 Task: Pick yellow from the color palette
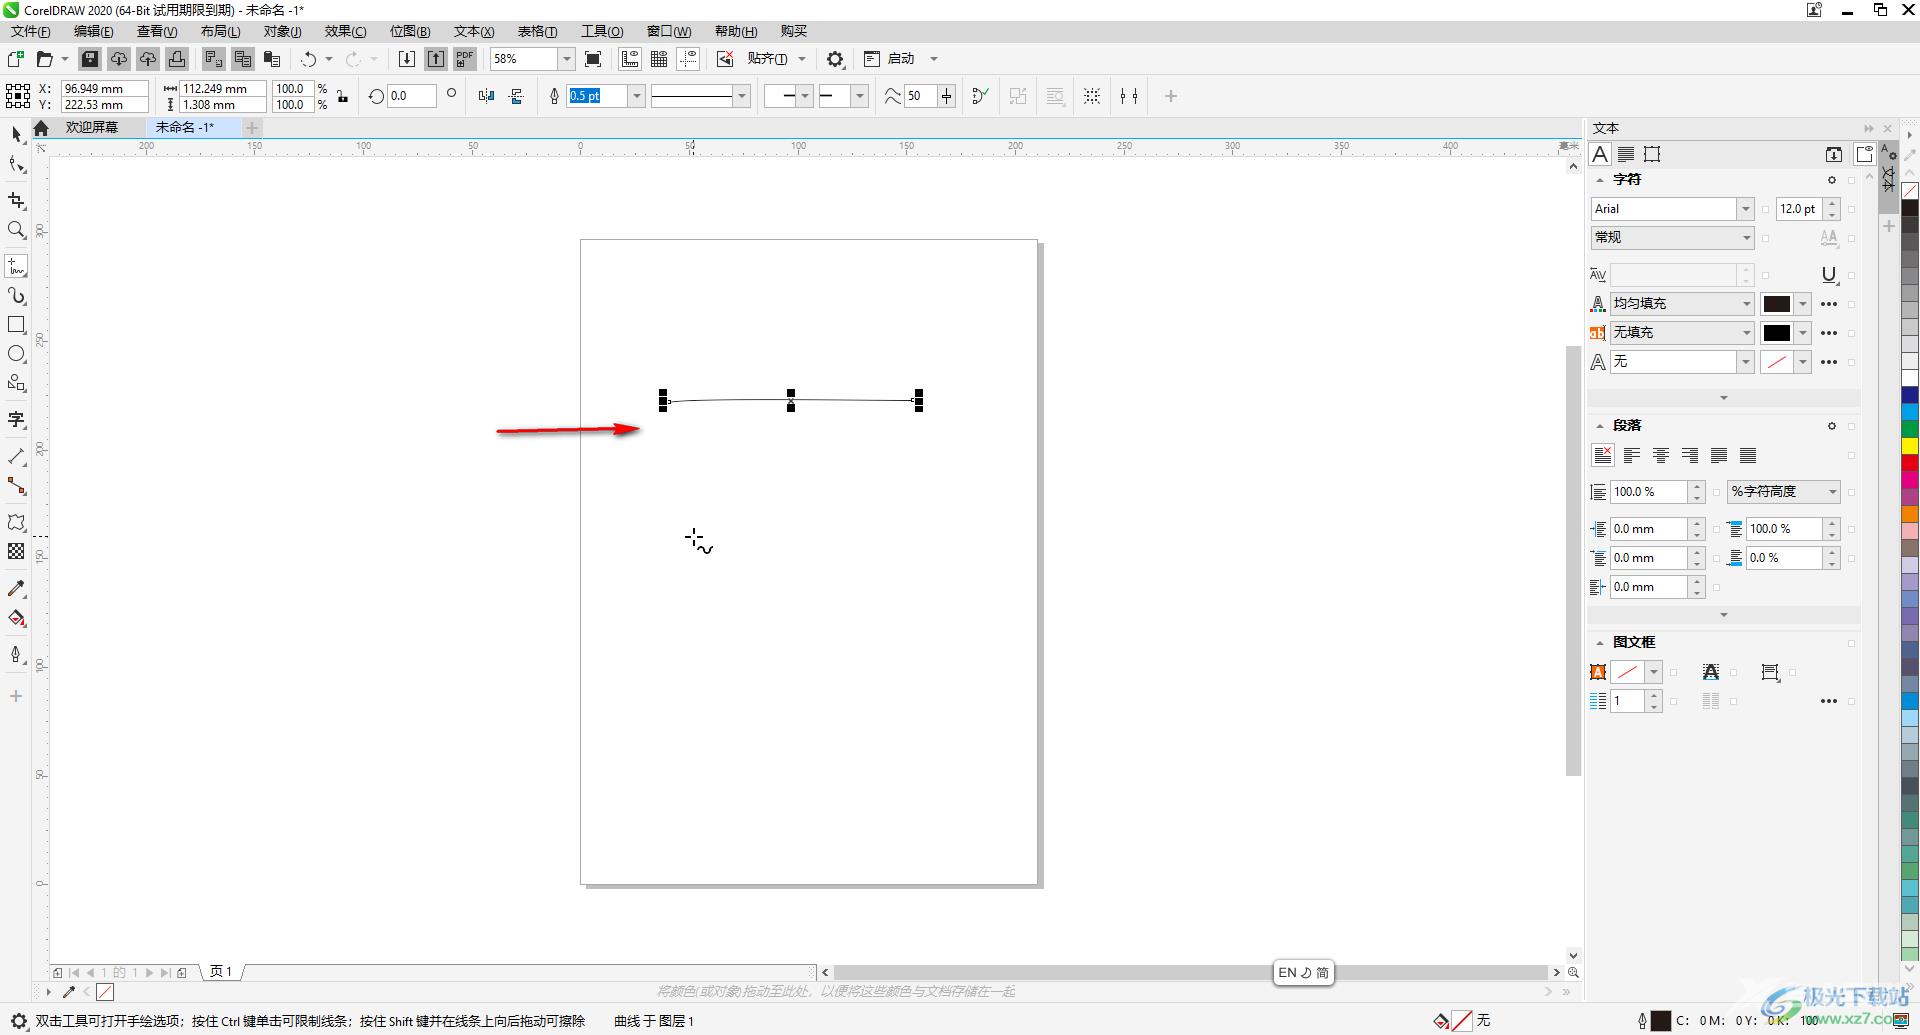tap(1910, 446)
